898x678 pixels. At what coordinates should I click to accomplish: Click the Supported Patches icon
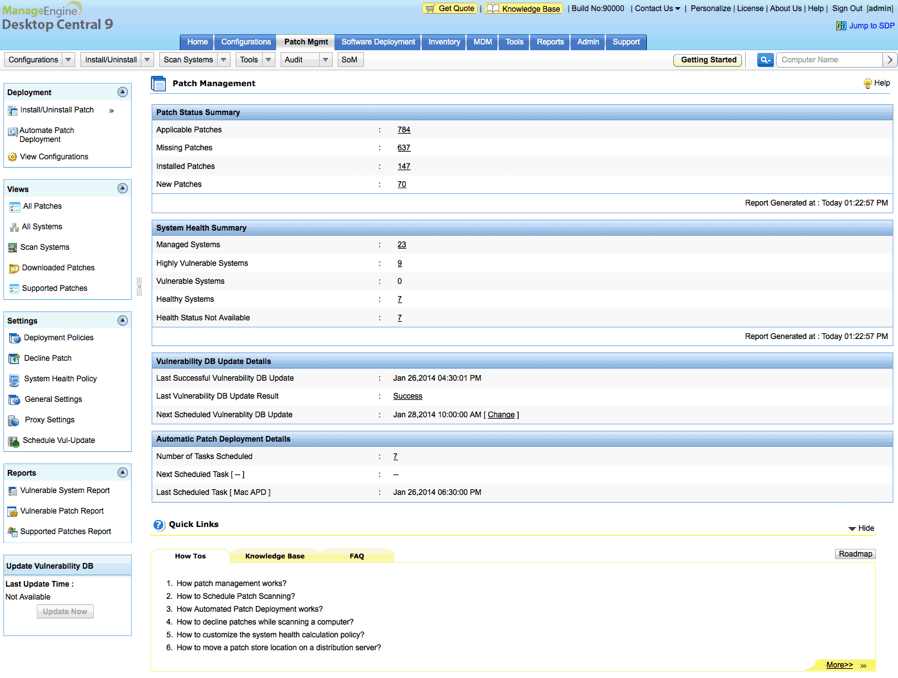(14, 289)
